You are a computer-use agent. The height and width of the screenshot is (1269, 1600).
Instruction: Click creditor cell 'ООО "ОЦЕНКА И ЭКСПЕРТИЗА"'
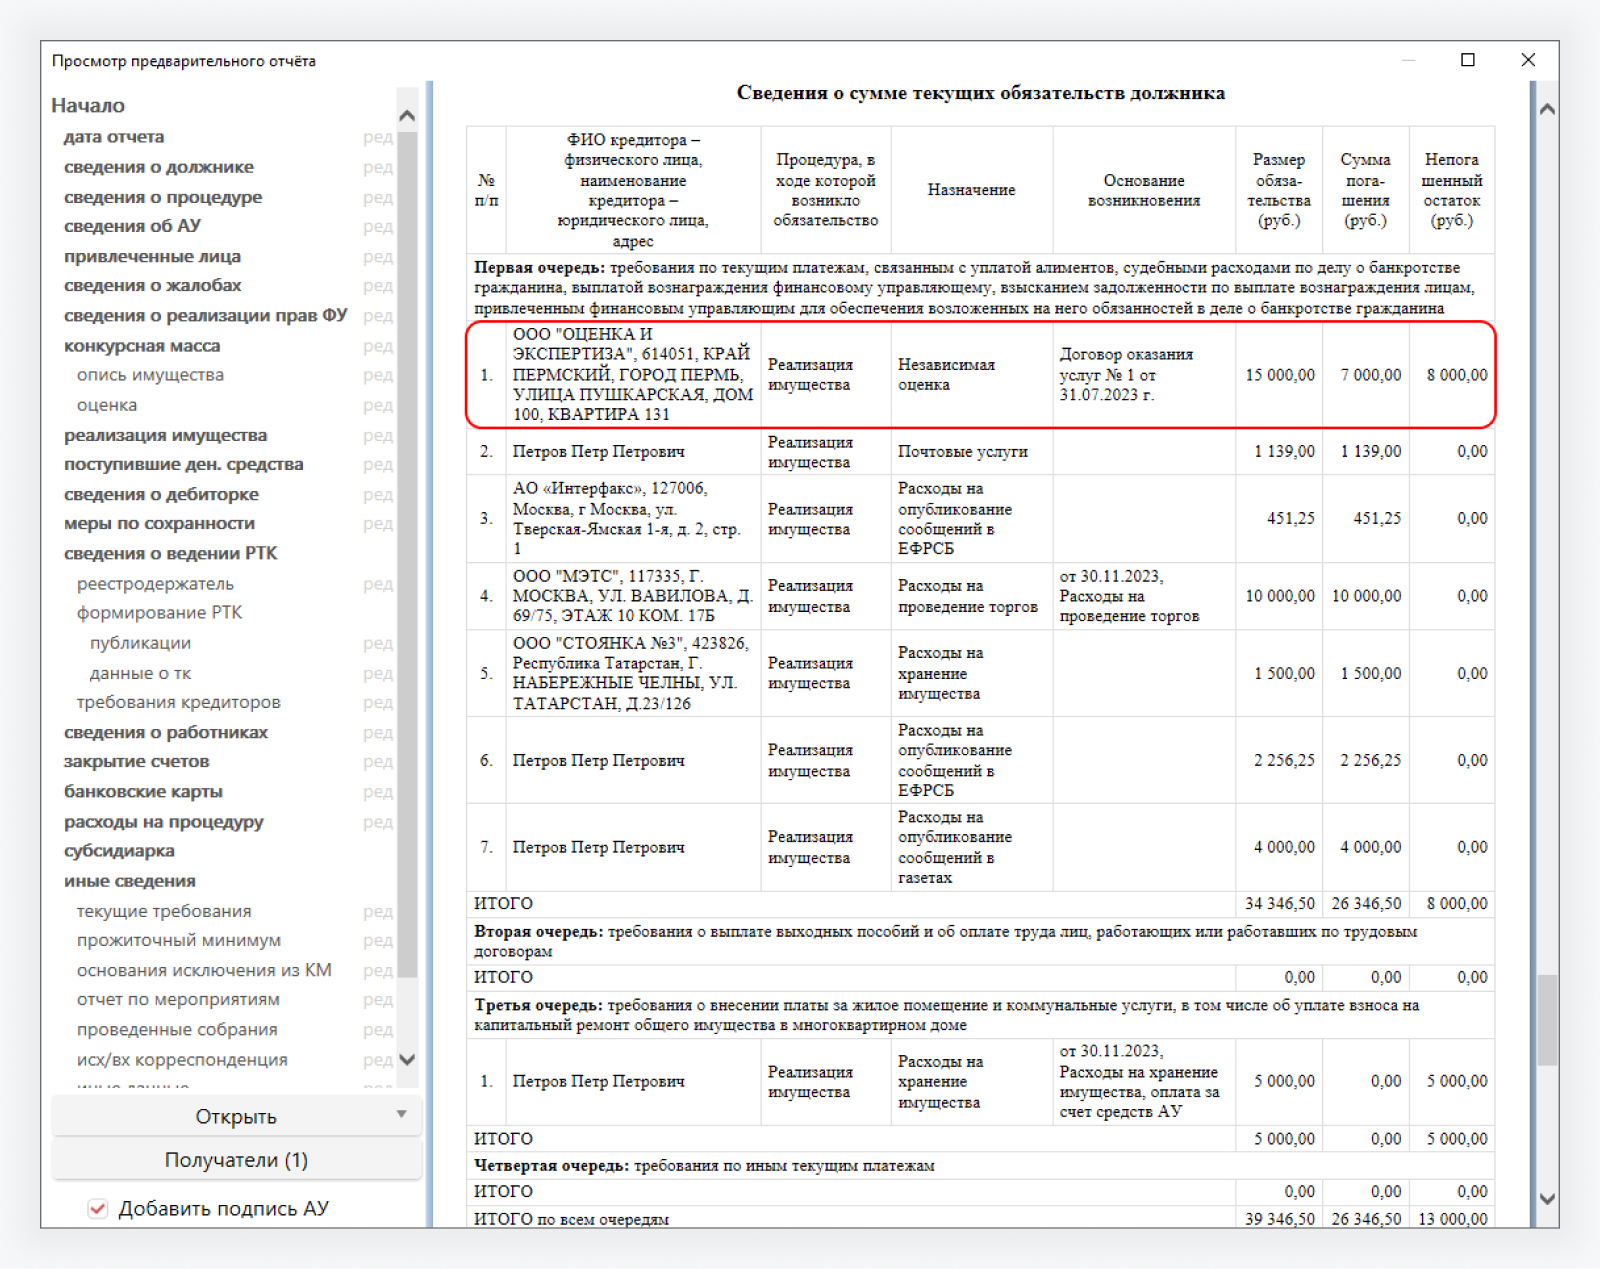pyautogui.click(x=632, y=374)
